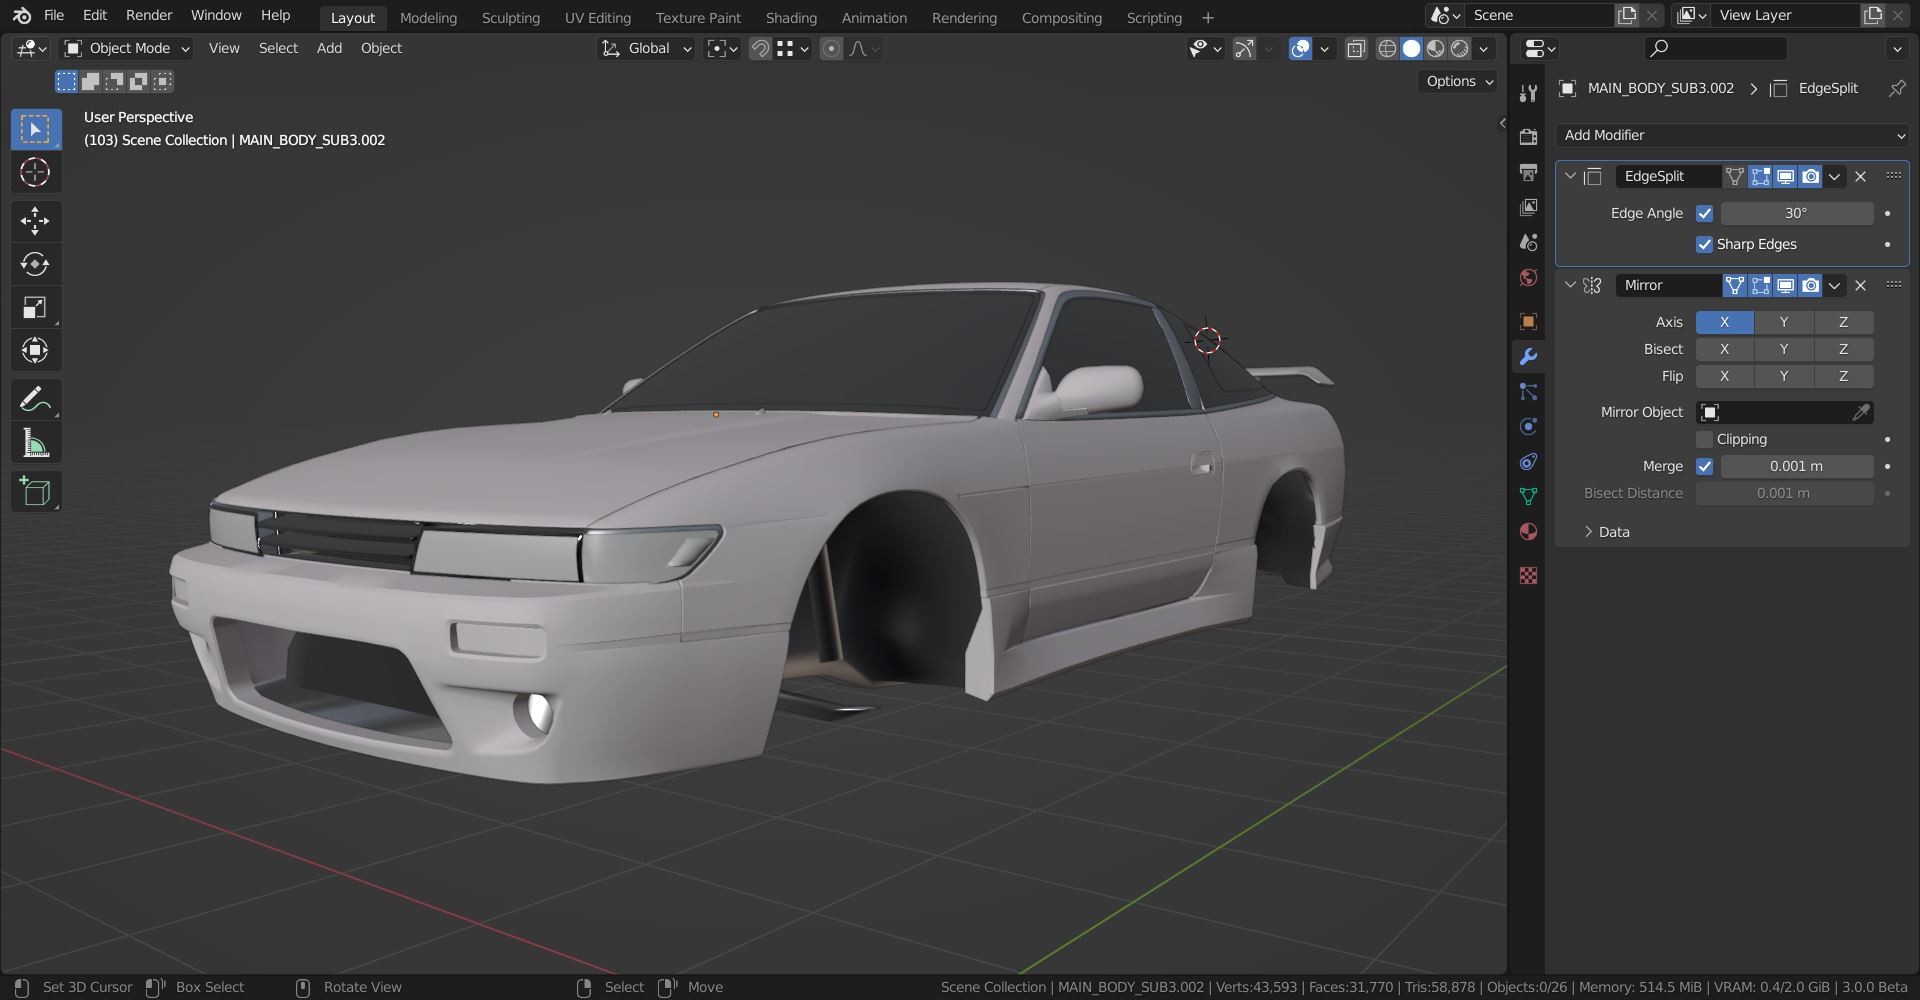Toggle Mirror modifier viewport display
Image resolution: width=1920 pixels, height=1000 pixels.
click(x=1785, y=286)
